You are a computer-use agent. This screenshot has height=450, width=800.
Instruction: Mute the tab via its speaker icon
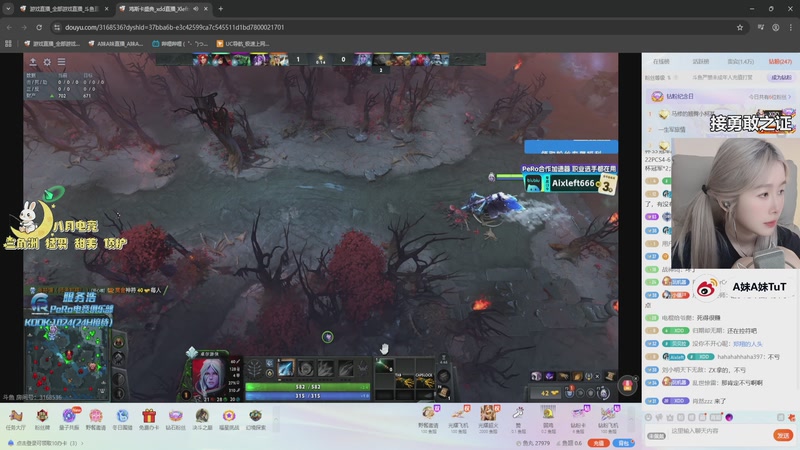195,9
